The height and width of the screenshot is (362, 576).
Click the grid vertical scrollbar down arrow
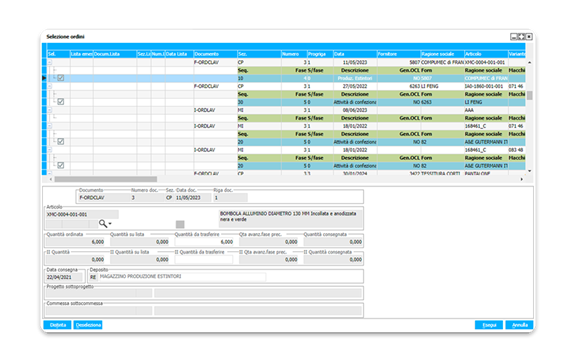[529, 171]
